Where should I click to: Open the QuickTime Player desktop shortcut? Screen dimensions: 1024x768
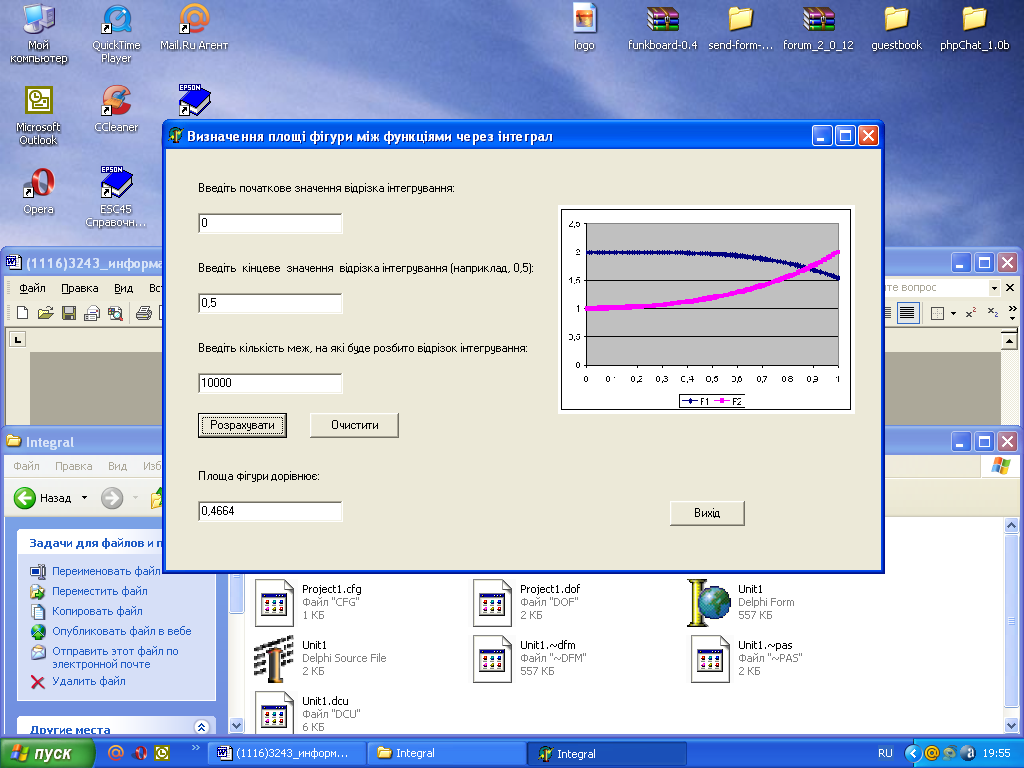(116, 33)
